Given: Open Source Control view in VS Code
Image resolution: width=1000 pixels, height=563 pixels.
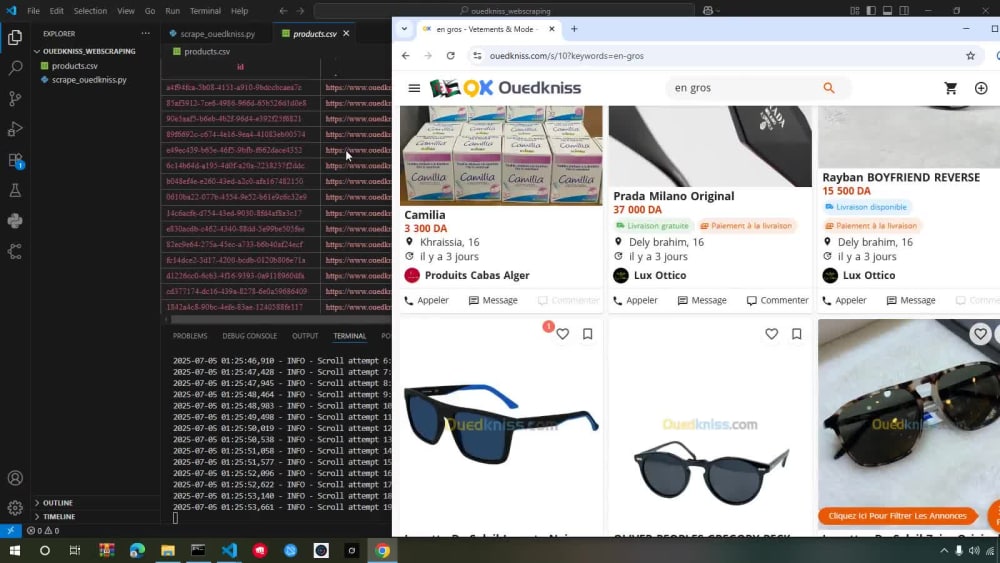Looking at the screenshot, I should [15, 98].
